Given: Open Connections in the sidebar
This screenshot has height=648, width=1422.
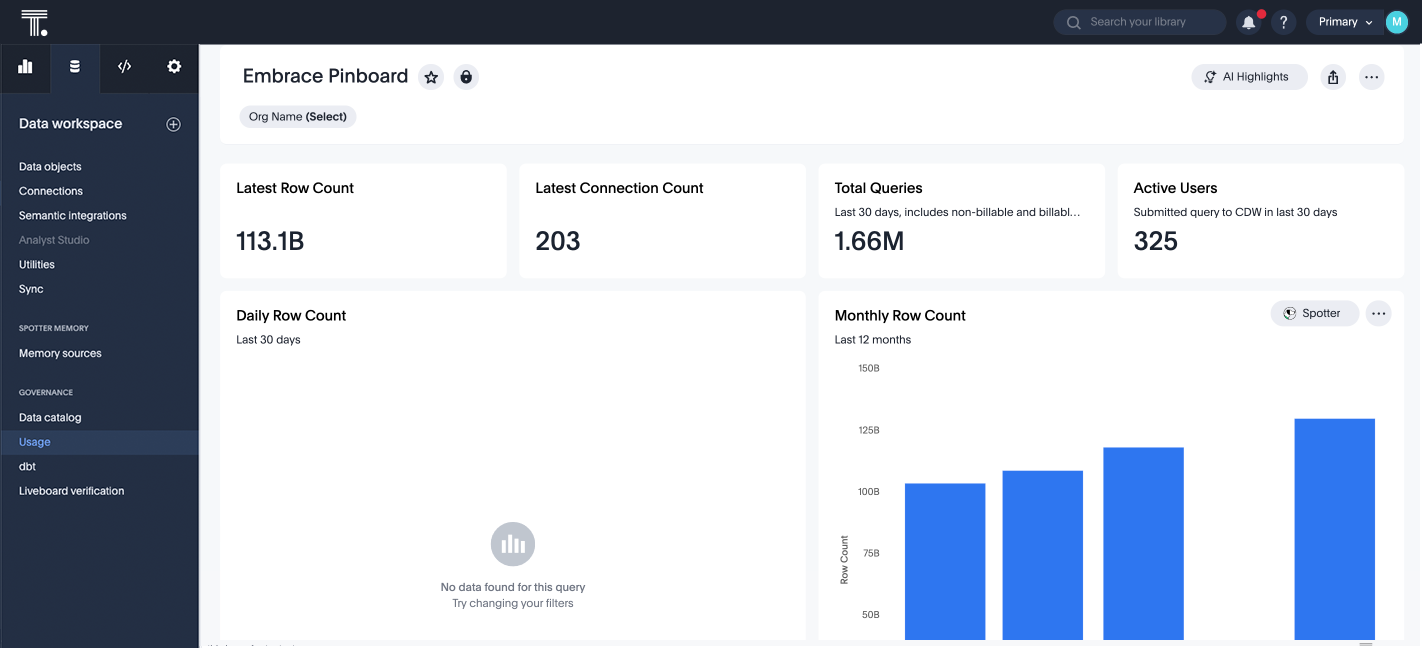Looking at the screenshot, I should click(x=51, y=191).
